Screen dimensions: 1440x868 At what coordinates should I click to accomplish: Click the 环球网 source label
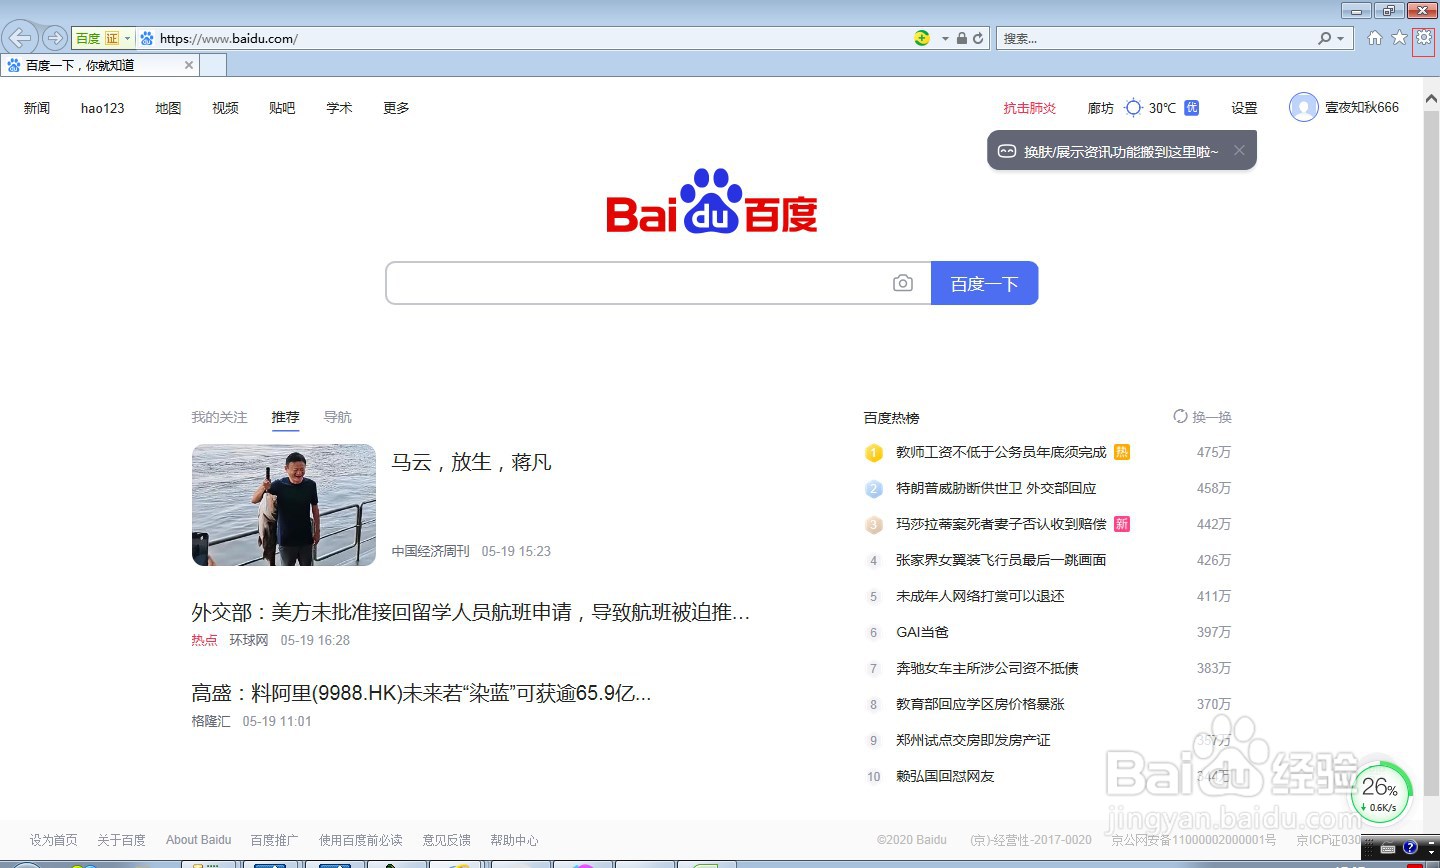[x=249, y=640]
